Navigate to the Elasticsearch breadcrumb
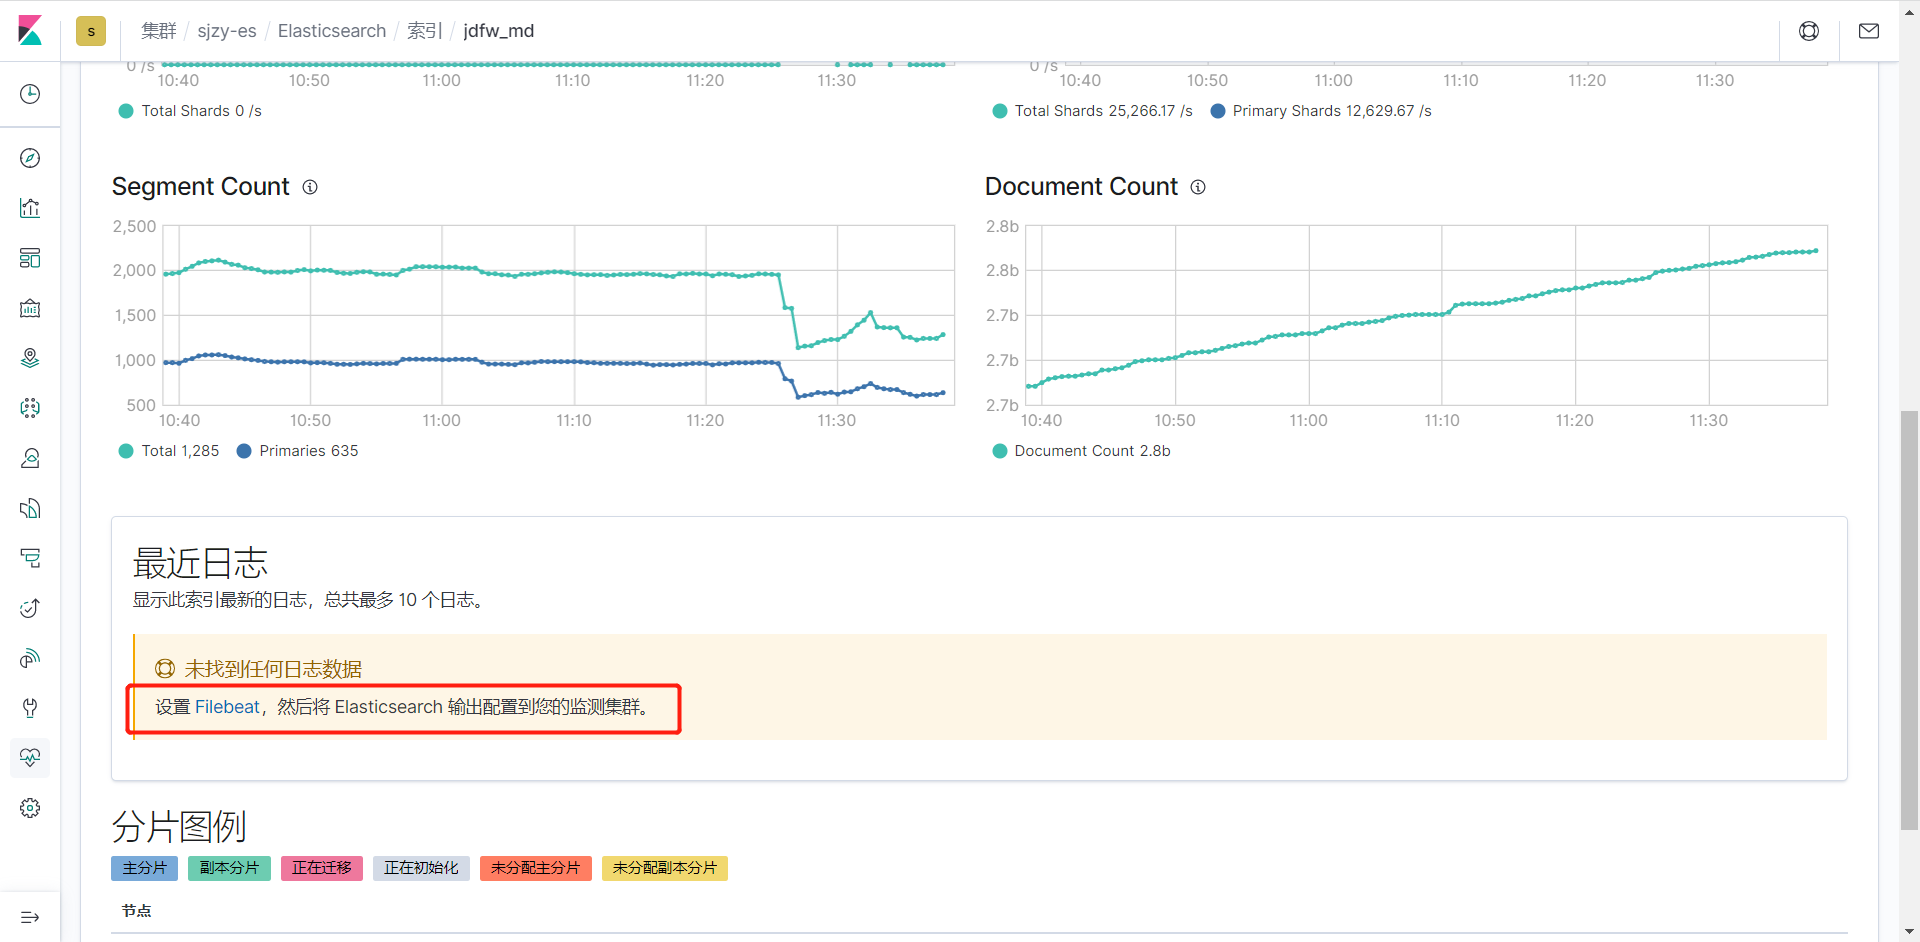The image size is (1920, 942). coord(331,31)
